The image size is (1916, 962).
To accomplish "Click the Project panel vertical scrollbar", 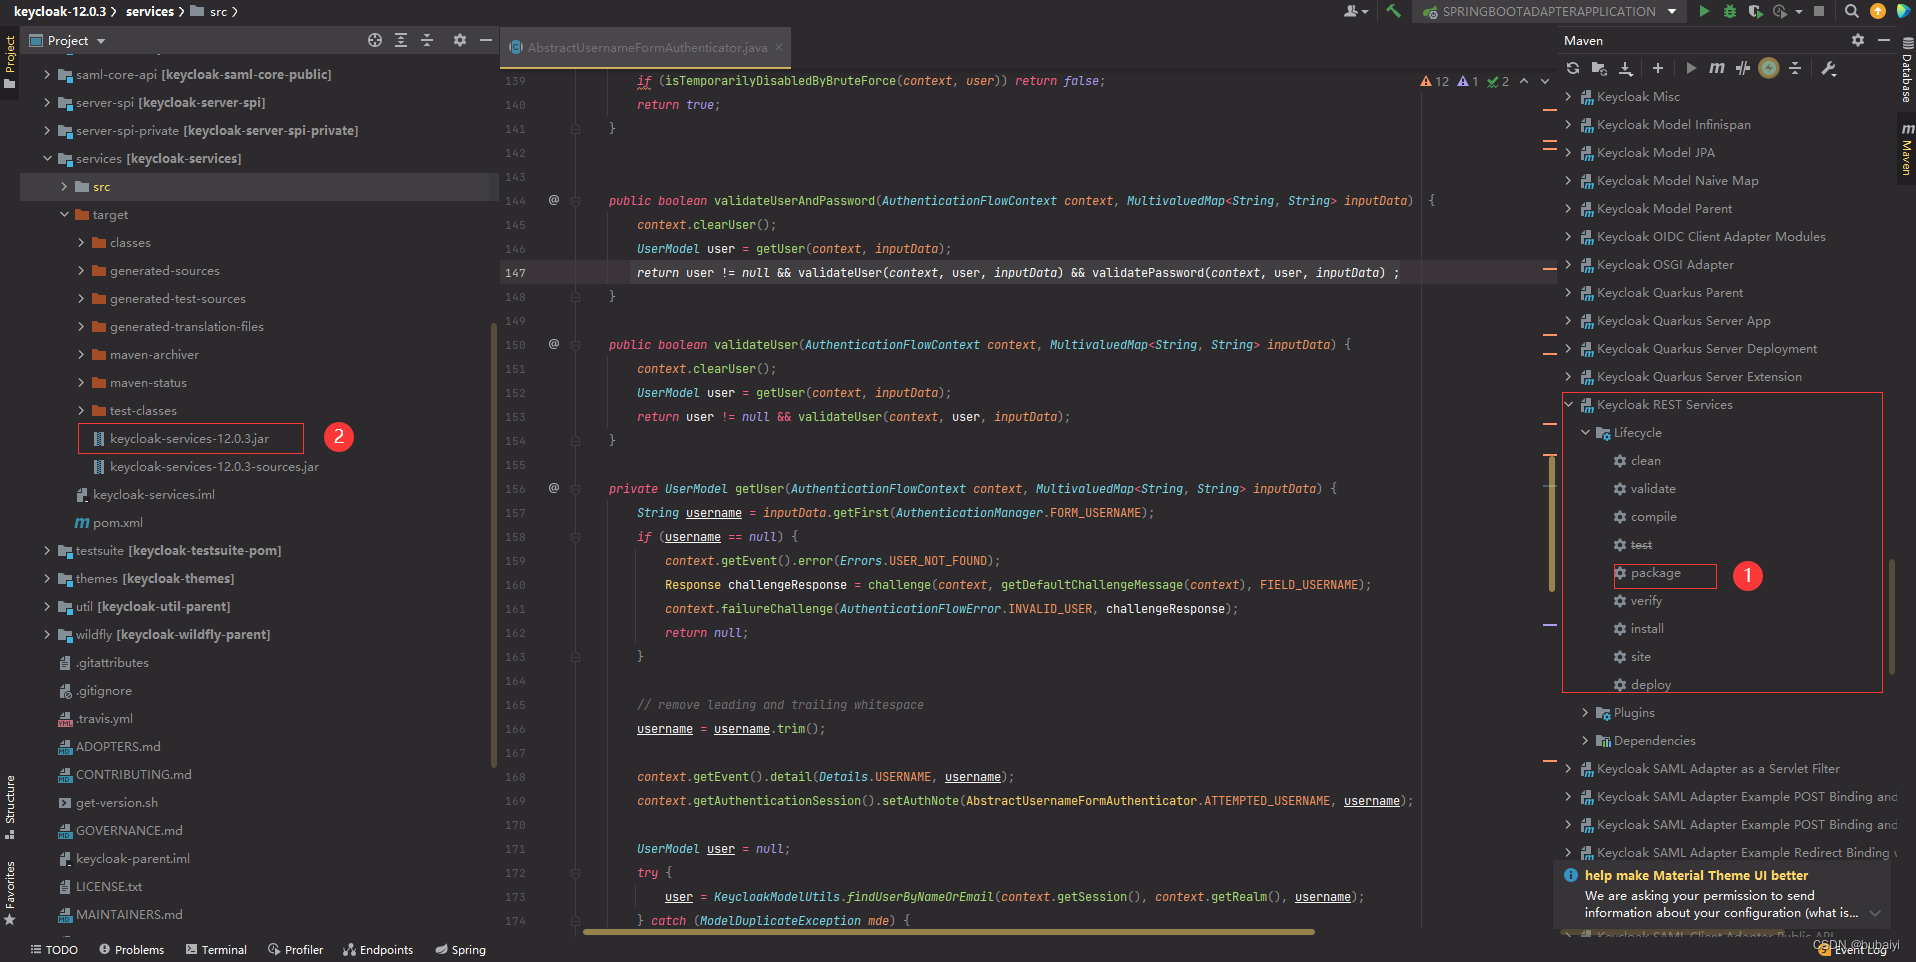I will tap(494, 545).
